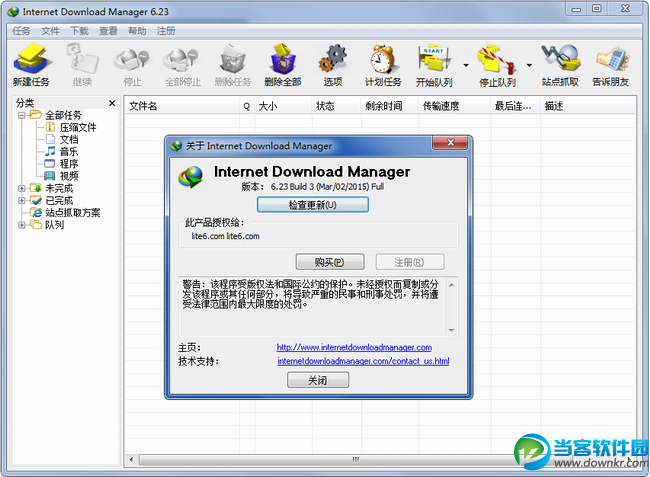650x477 pixels.
Task: Launch 站点抓取 (site grabber) tool icon
Action: pyautogui.click(x=560, y=65)
